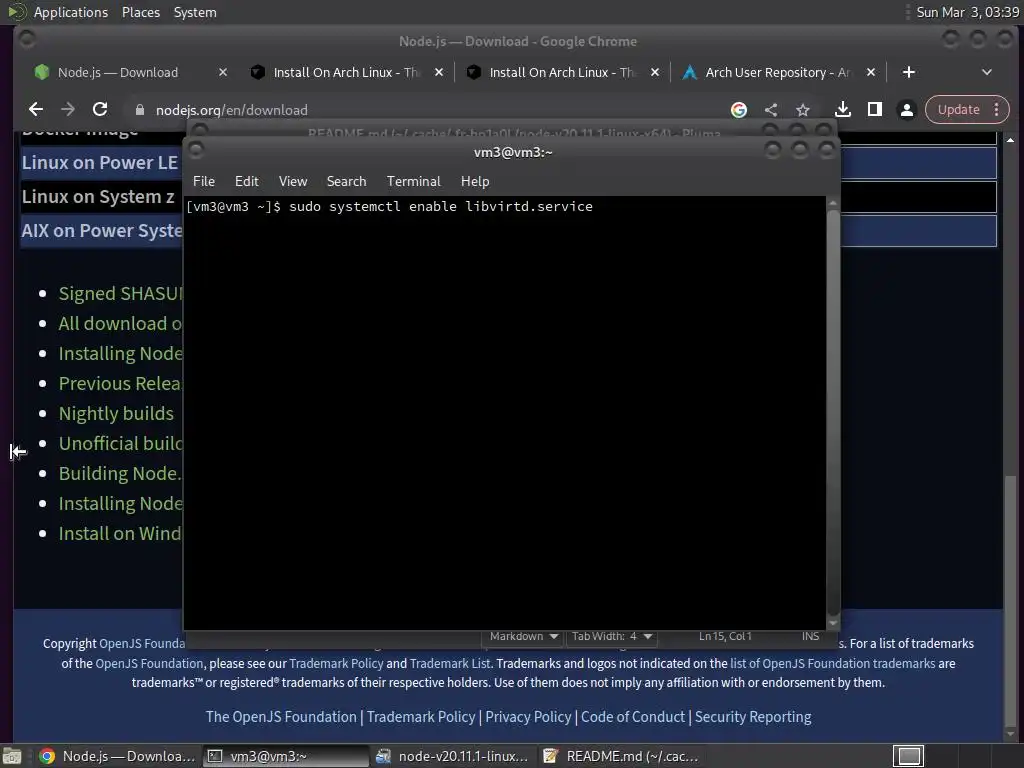Go forward in Chrome
The image size is (1024, 768).
(67, 110)
